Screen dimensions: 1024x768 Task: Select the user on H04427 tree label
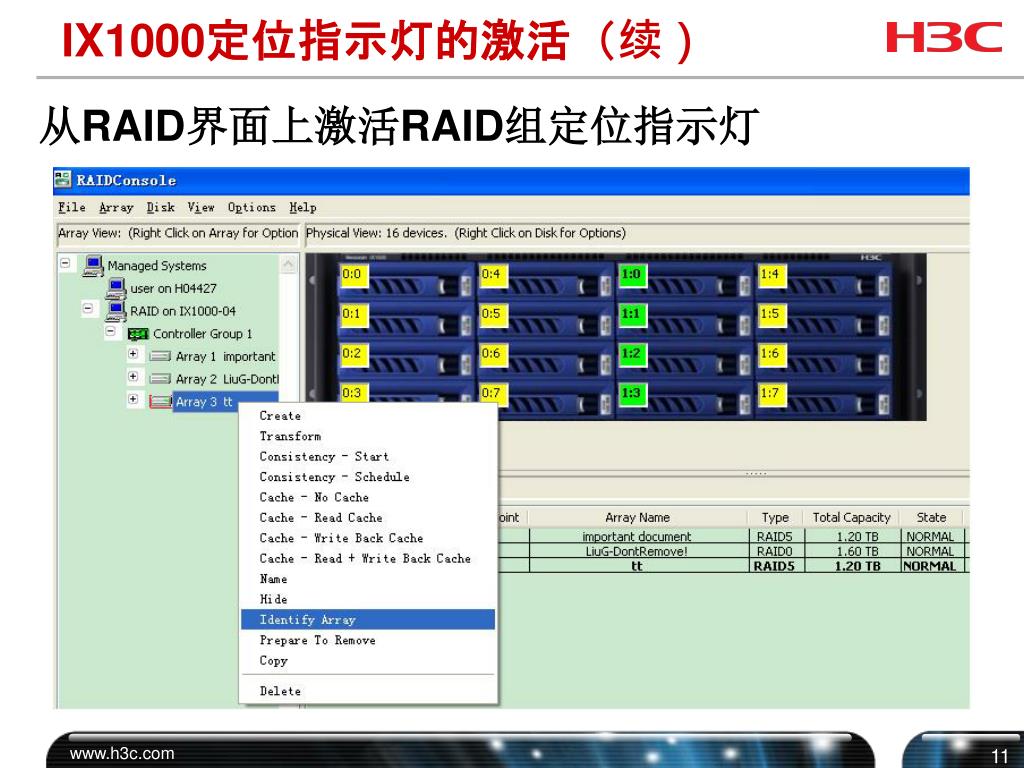[173, 288]
